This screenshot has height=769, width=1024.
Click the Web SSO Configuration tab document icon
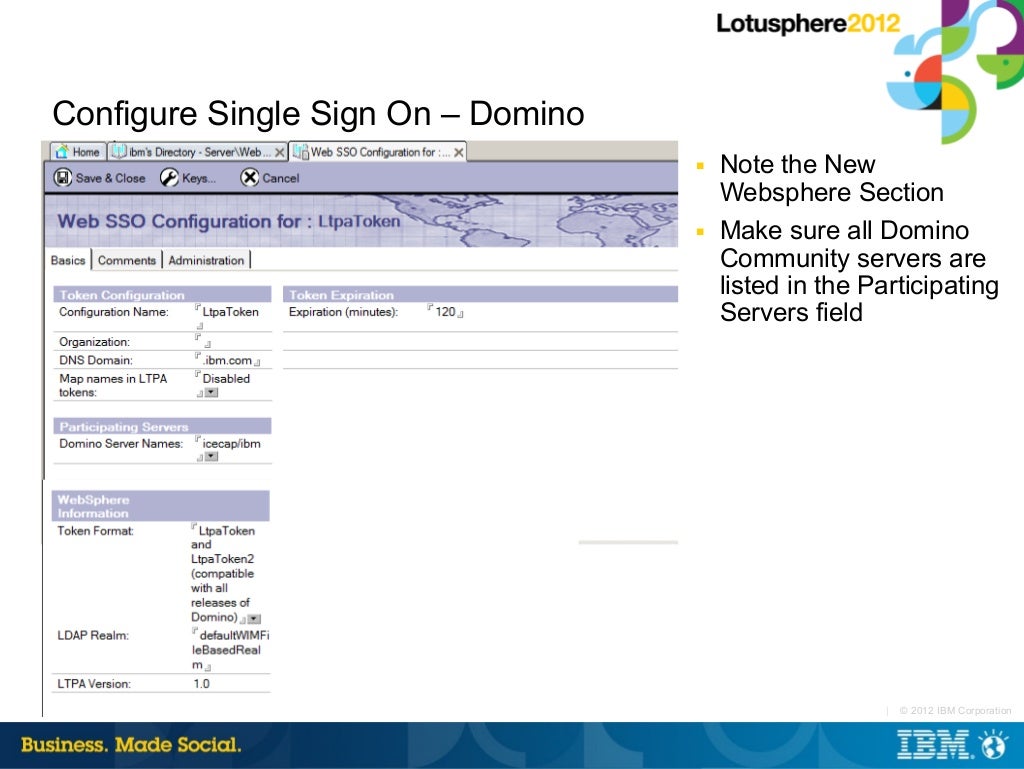(x=300, y=152)
